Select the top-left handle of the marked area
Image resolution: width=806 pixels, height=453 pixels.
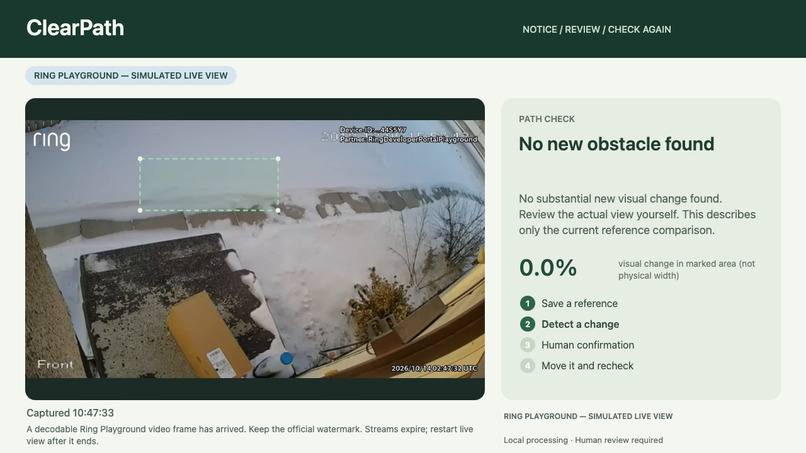140,159
